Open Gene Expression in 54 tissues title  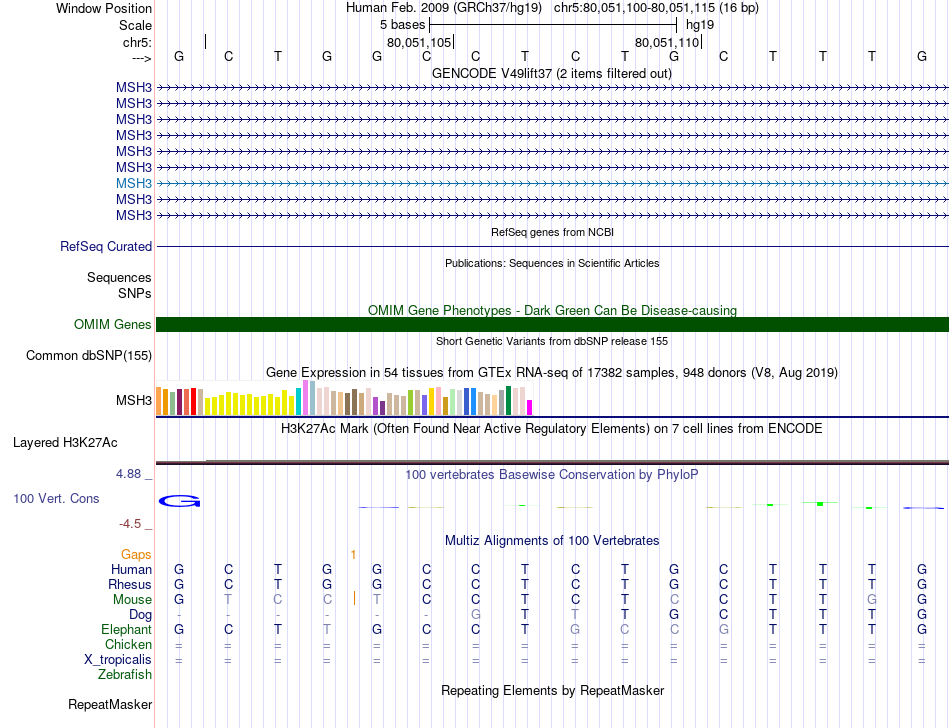coord(552,372)
